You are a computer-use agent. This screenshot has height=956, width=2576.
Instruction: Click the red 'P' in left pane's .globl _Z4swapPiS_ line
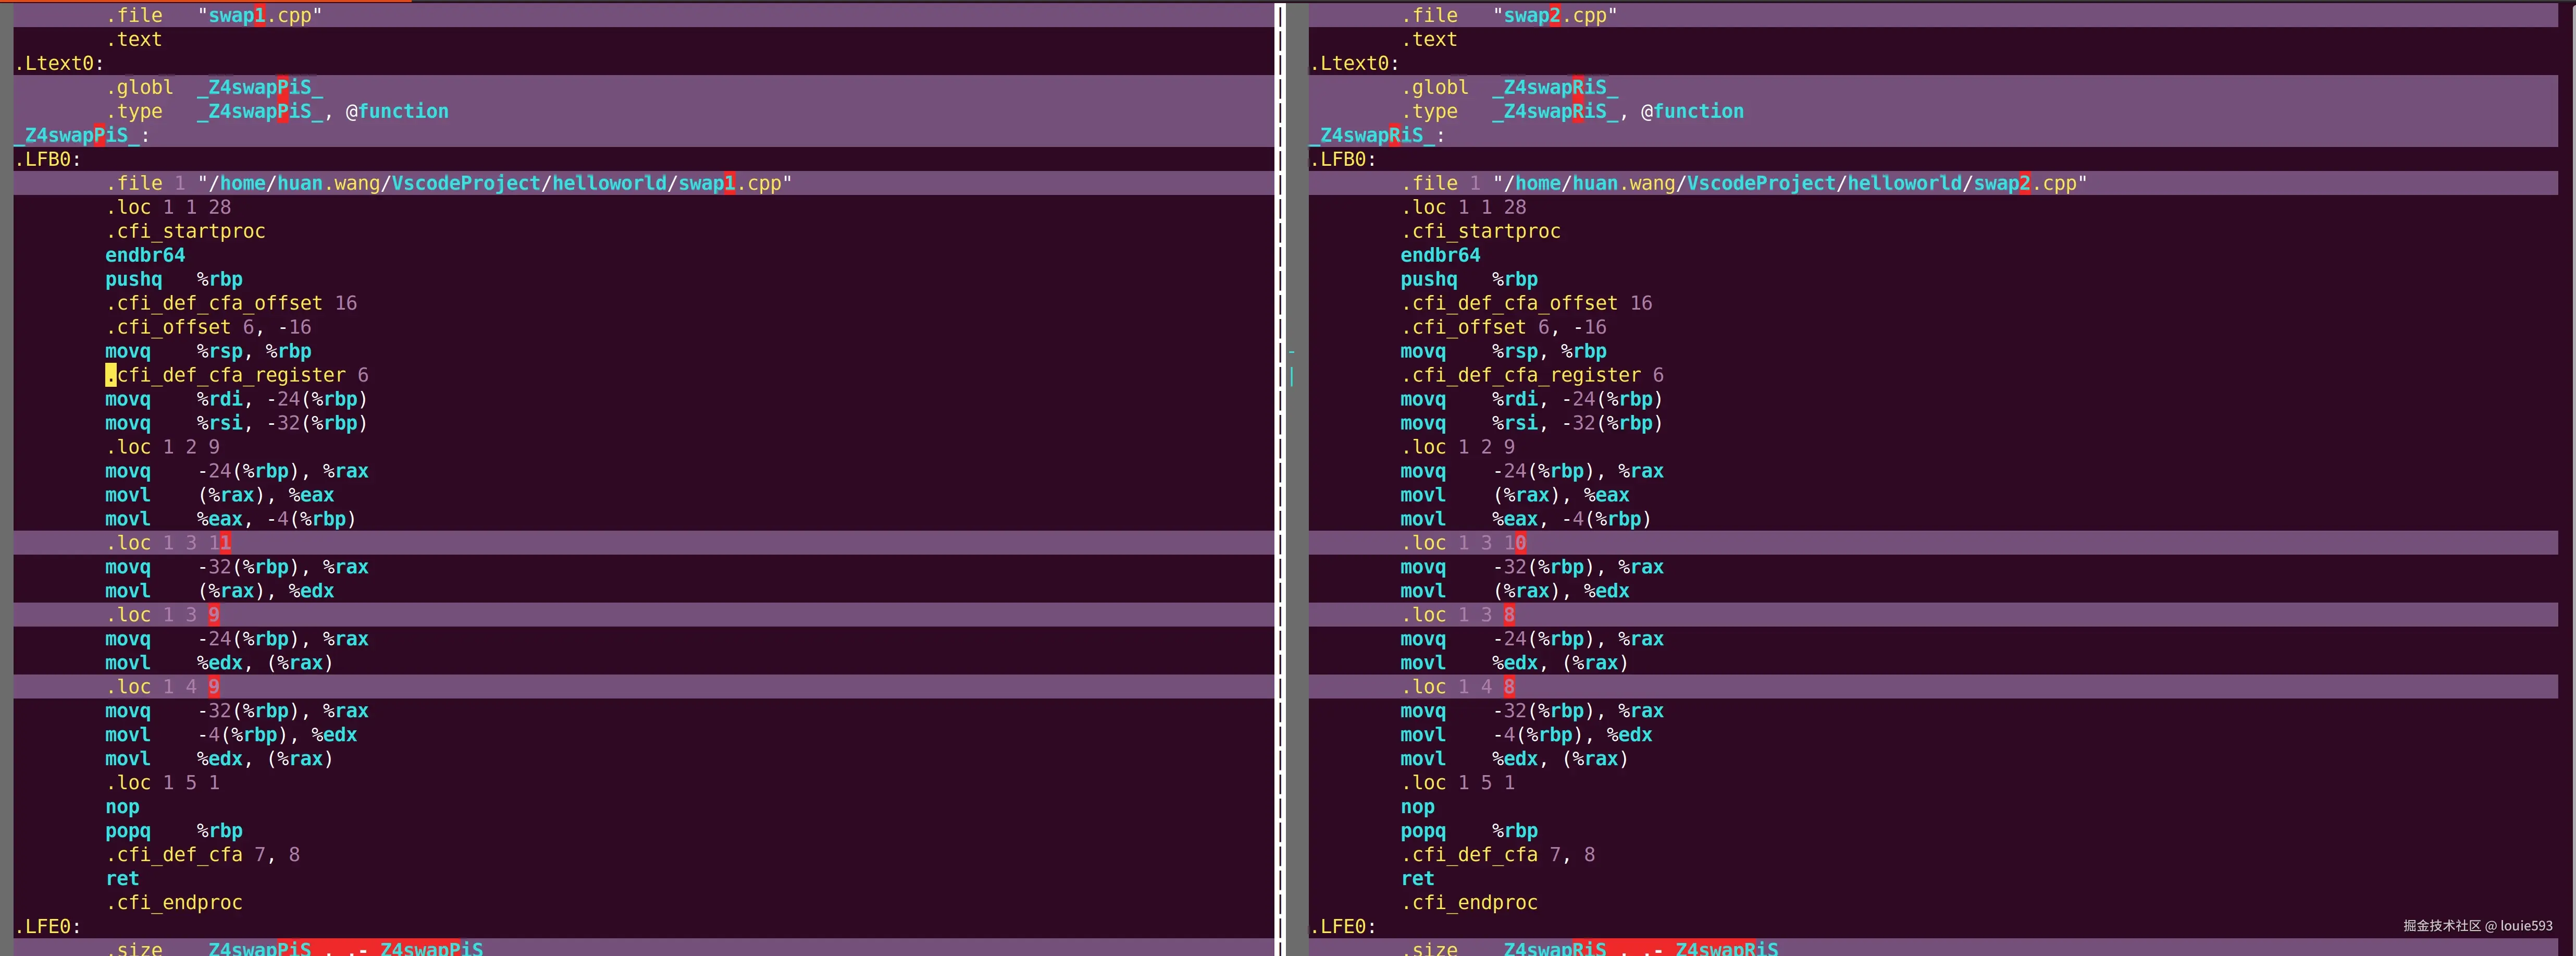pyautogui.click(x=282, y=87)
